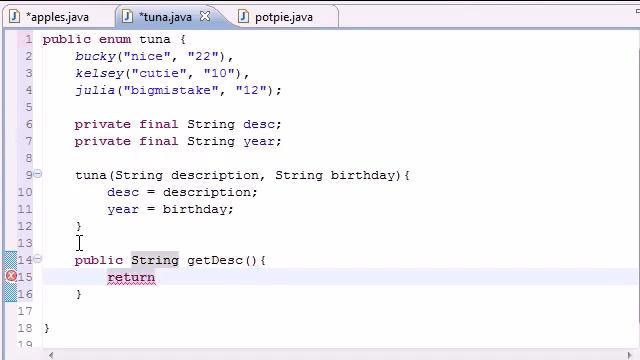Screen dimensions: 640x360
Task: Click the Java file icon on apples.java tab
Action: pos(14,17)
